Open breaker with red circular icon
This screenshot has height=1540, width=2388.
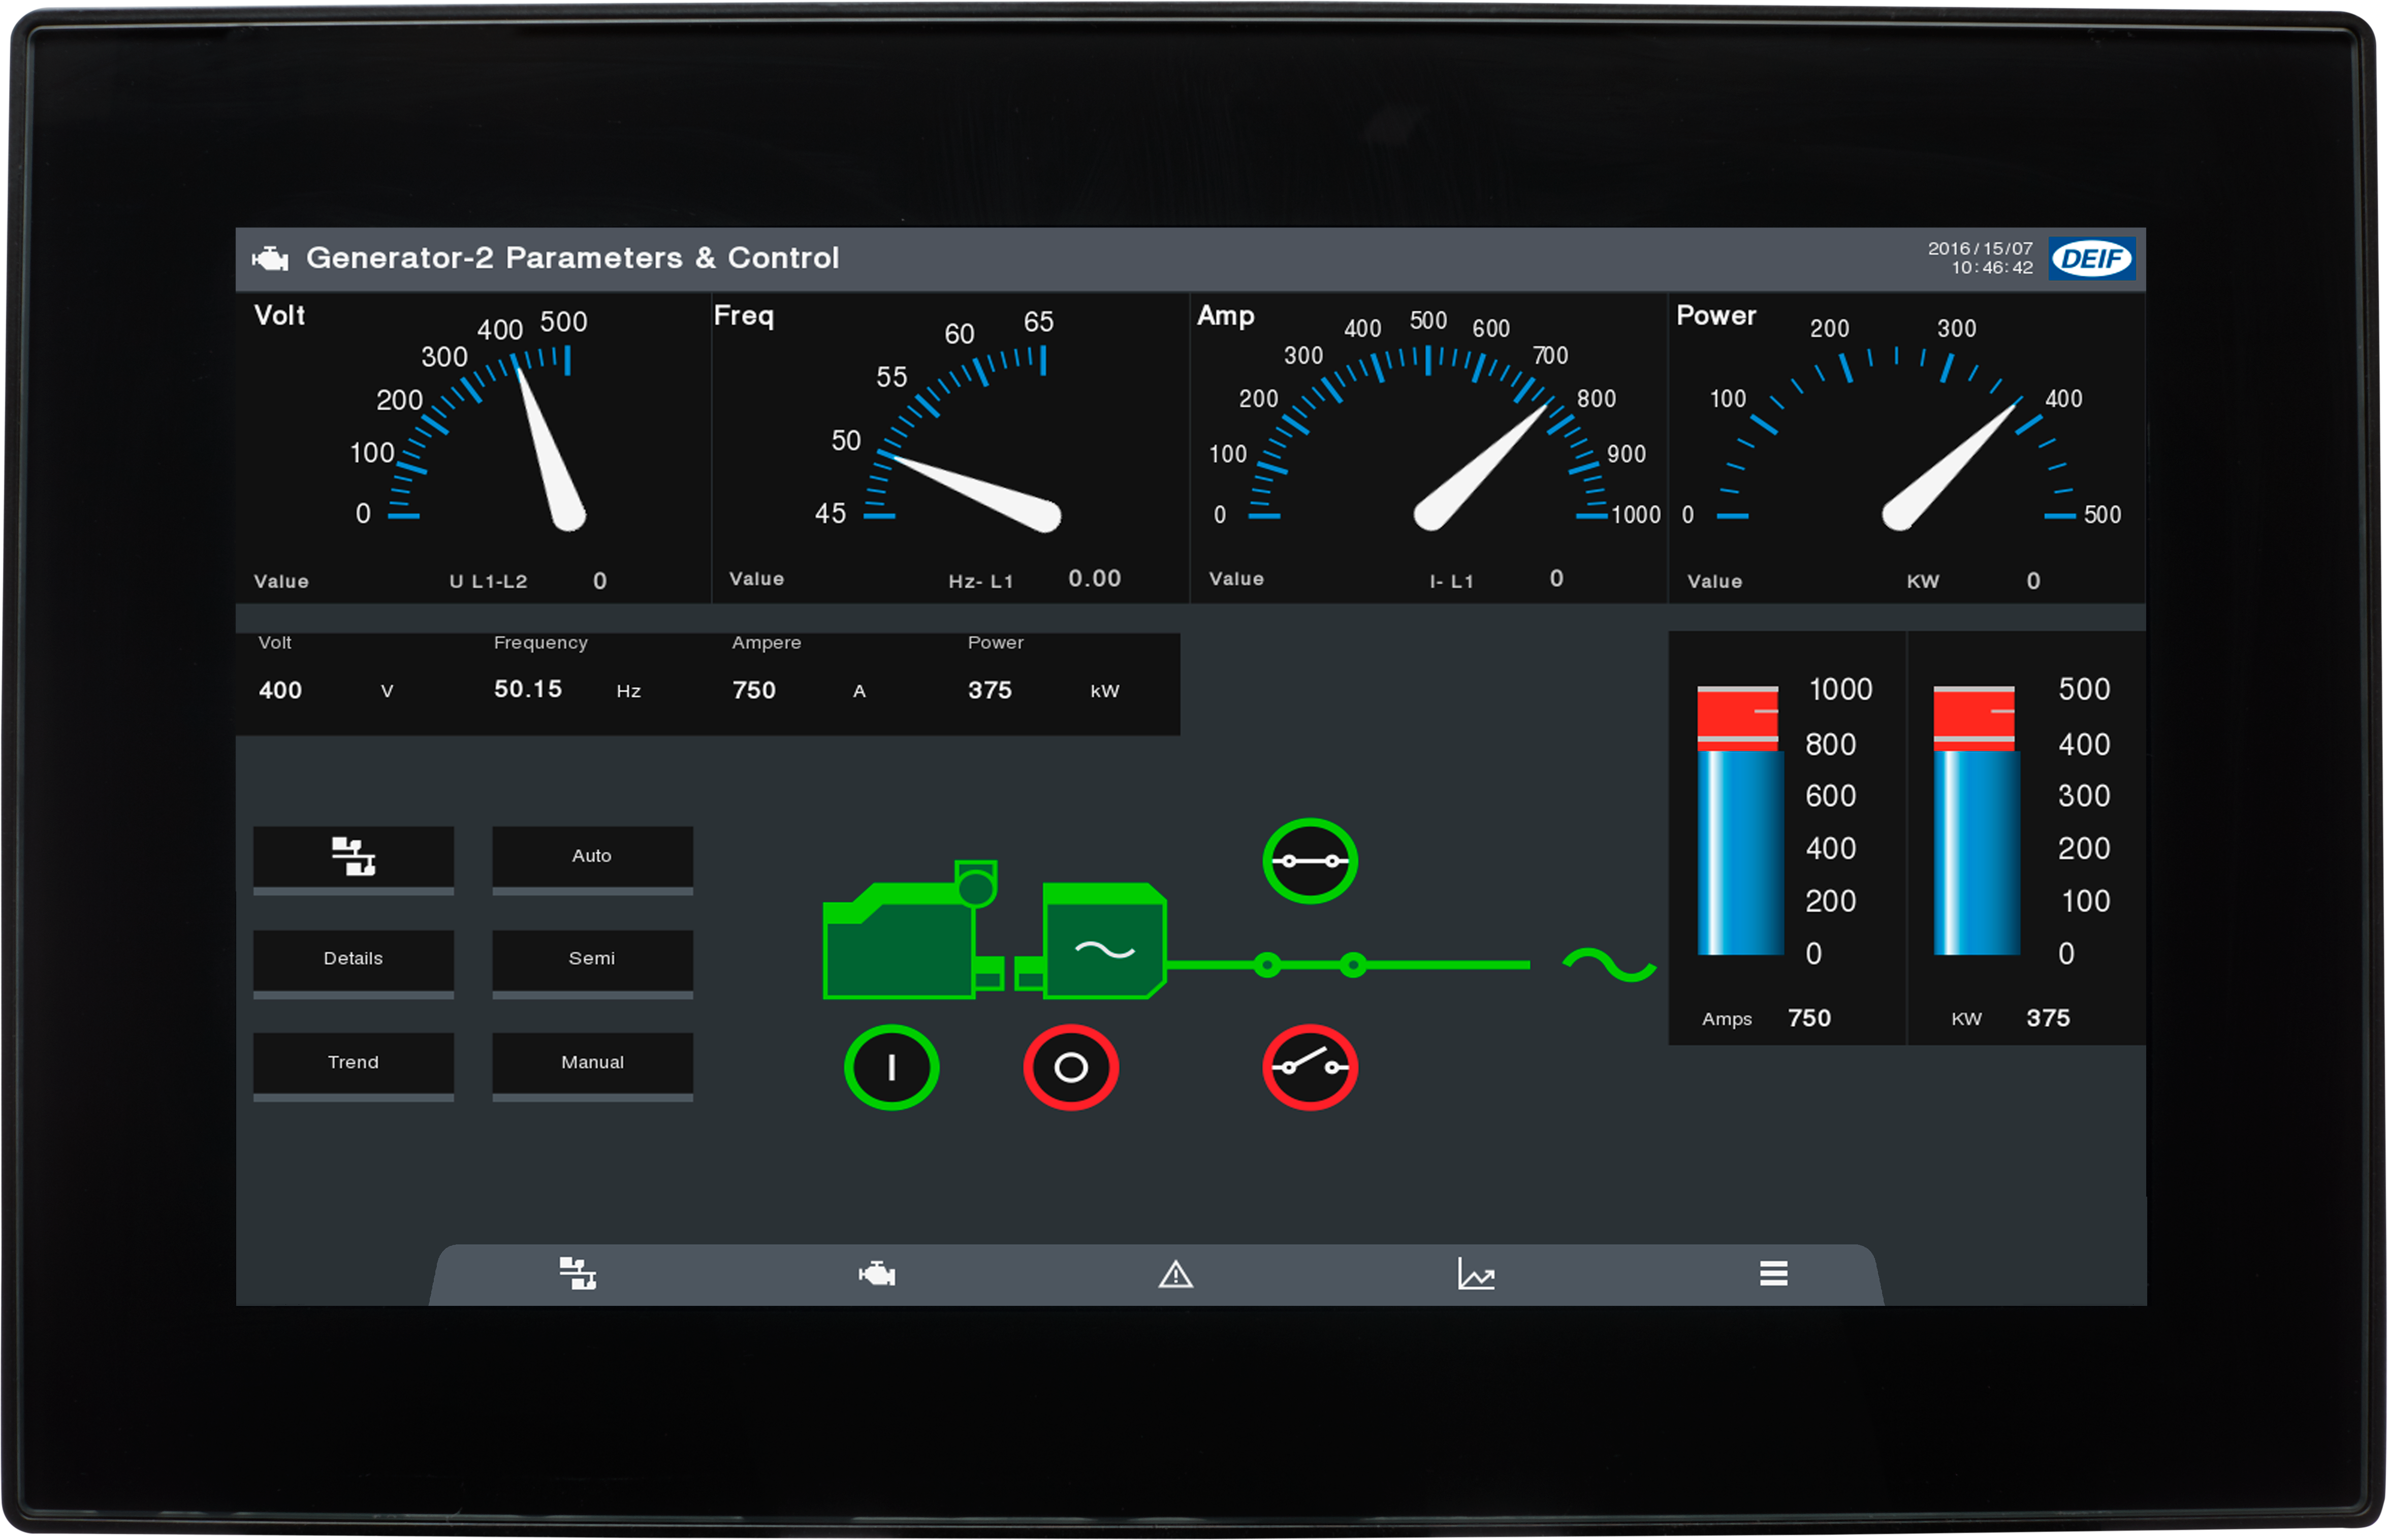[1309, 1067]
